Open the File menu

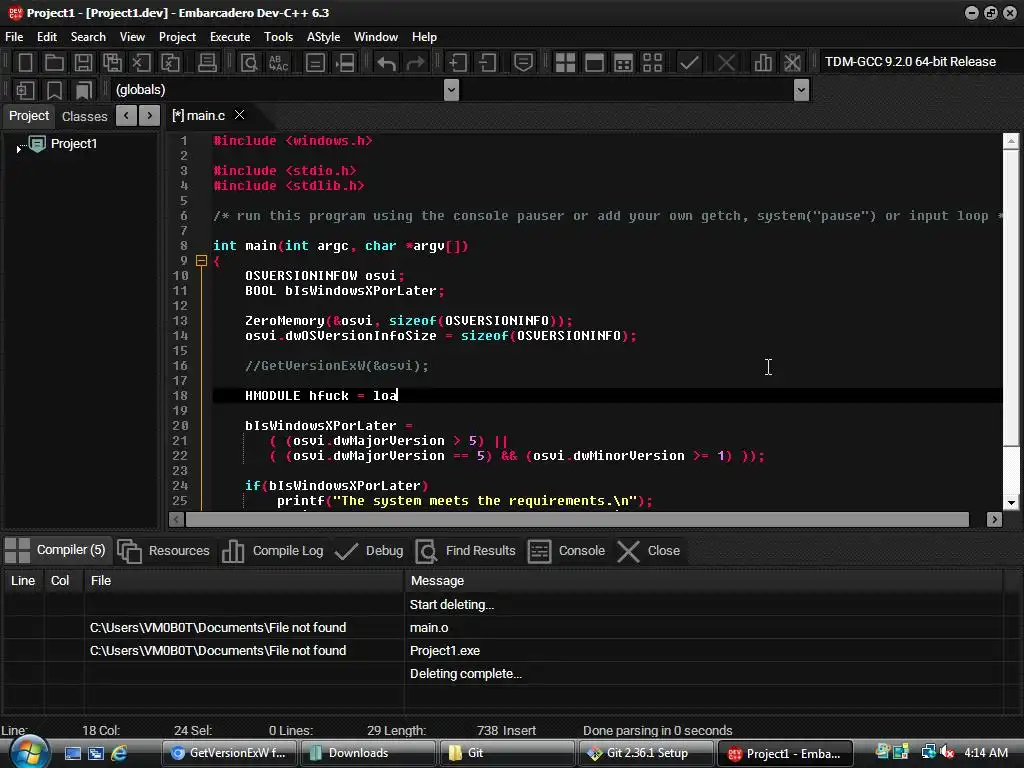(14, 37)
